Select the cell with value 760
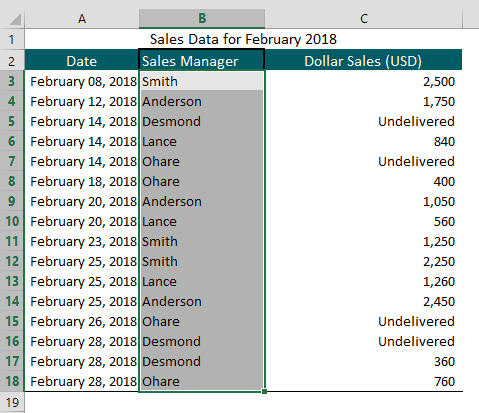479x413 pixels. [363, 381]
